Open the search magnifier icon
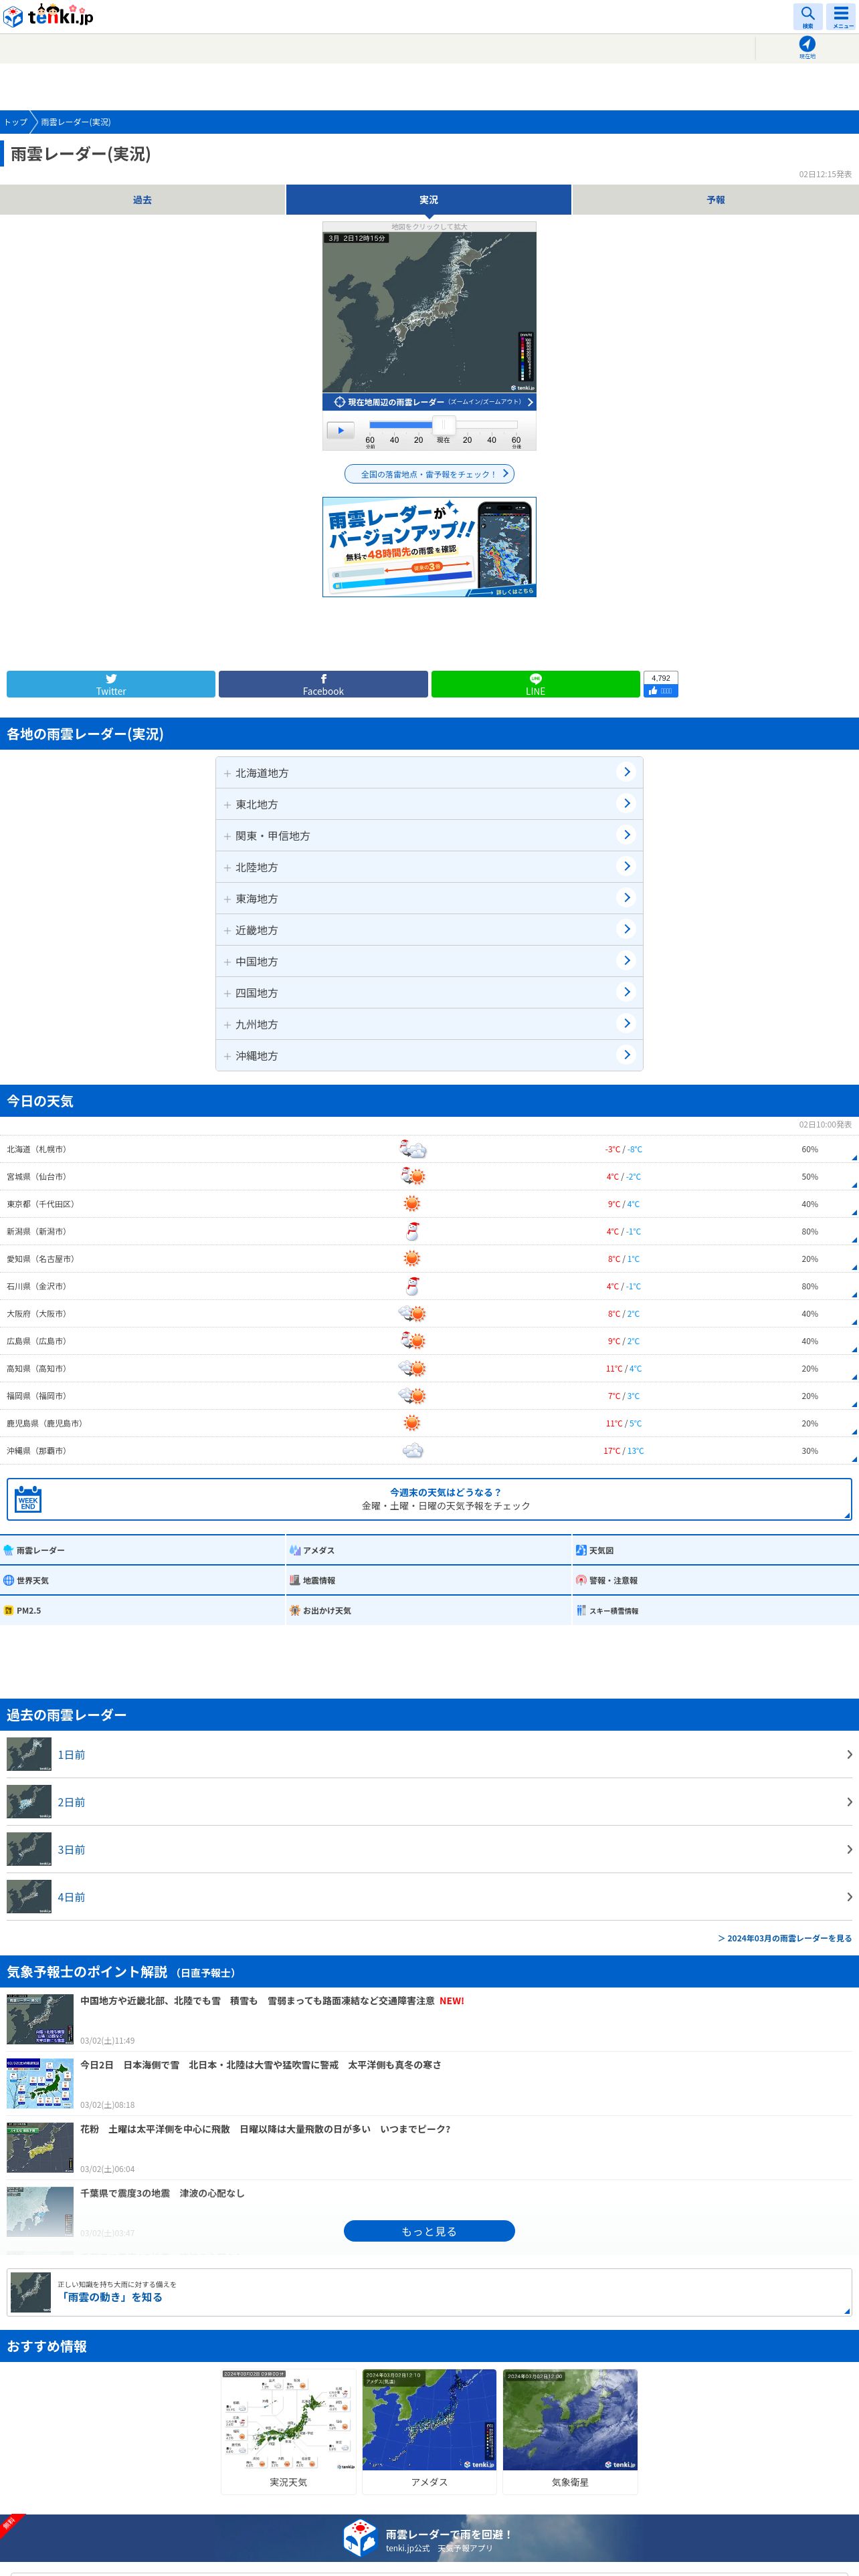Screen dimensions: 859x2576 point(808,16)
